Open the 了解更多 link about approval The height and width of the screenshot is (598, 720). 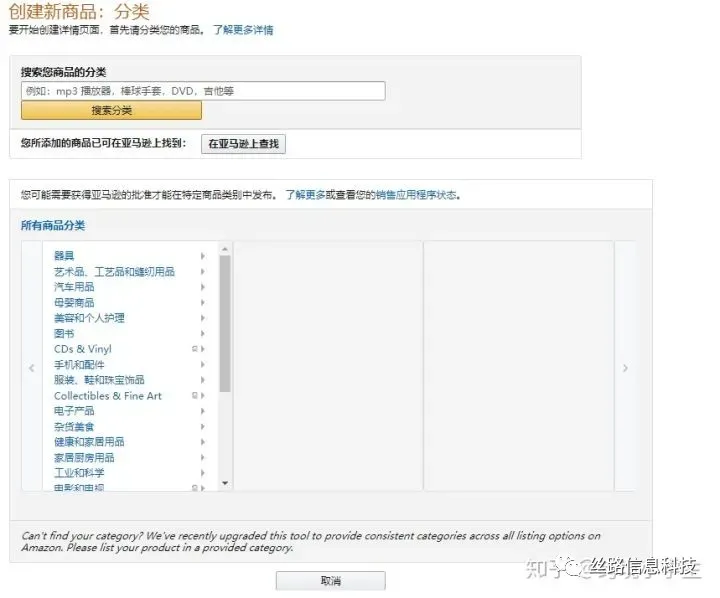[x=305, y=195]
